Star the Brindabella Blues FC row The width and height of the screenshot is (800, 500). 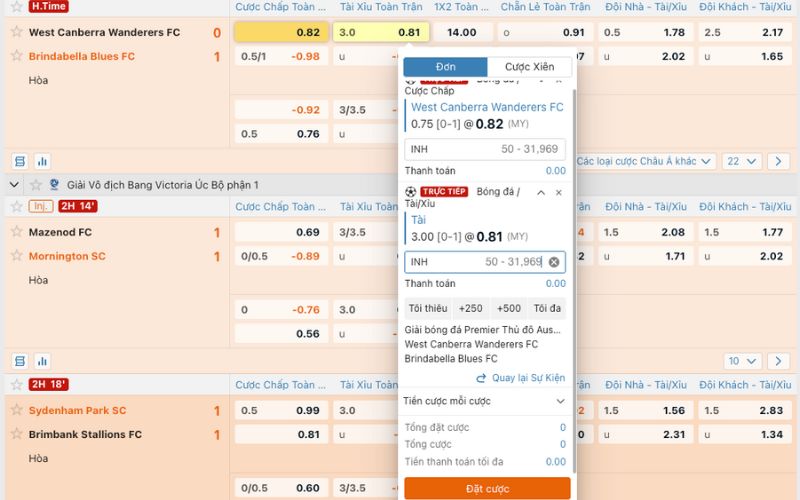point(16,56)
